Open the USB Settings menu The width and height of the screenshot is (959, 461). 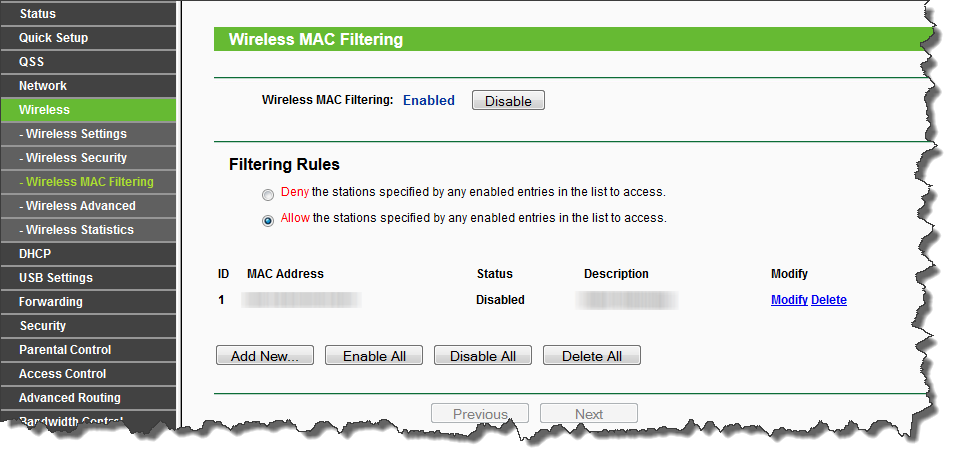pyautogui.click(x=56, y=278)
